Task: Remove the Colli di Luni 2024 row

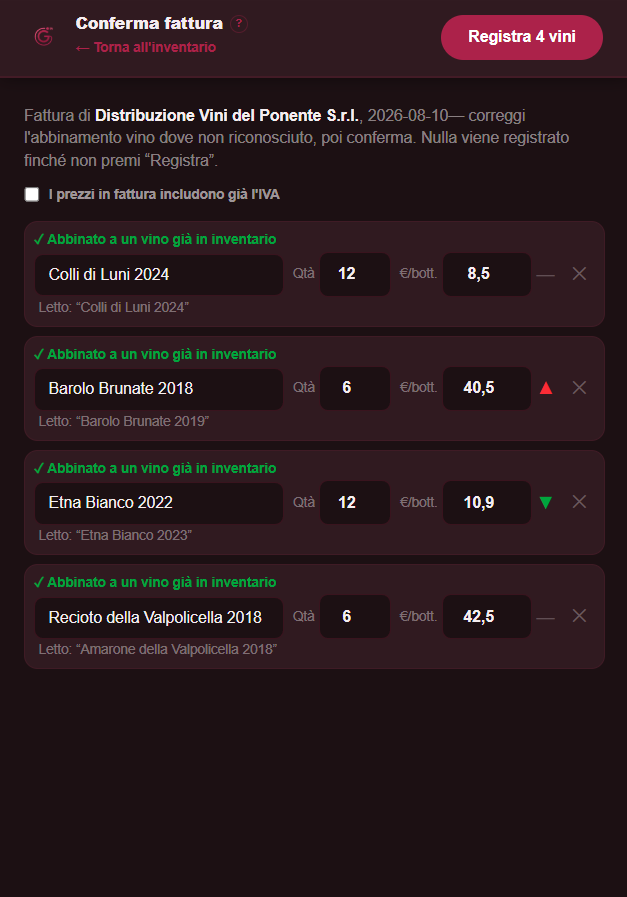Action: pyautogui.click(x=579, y=273)
